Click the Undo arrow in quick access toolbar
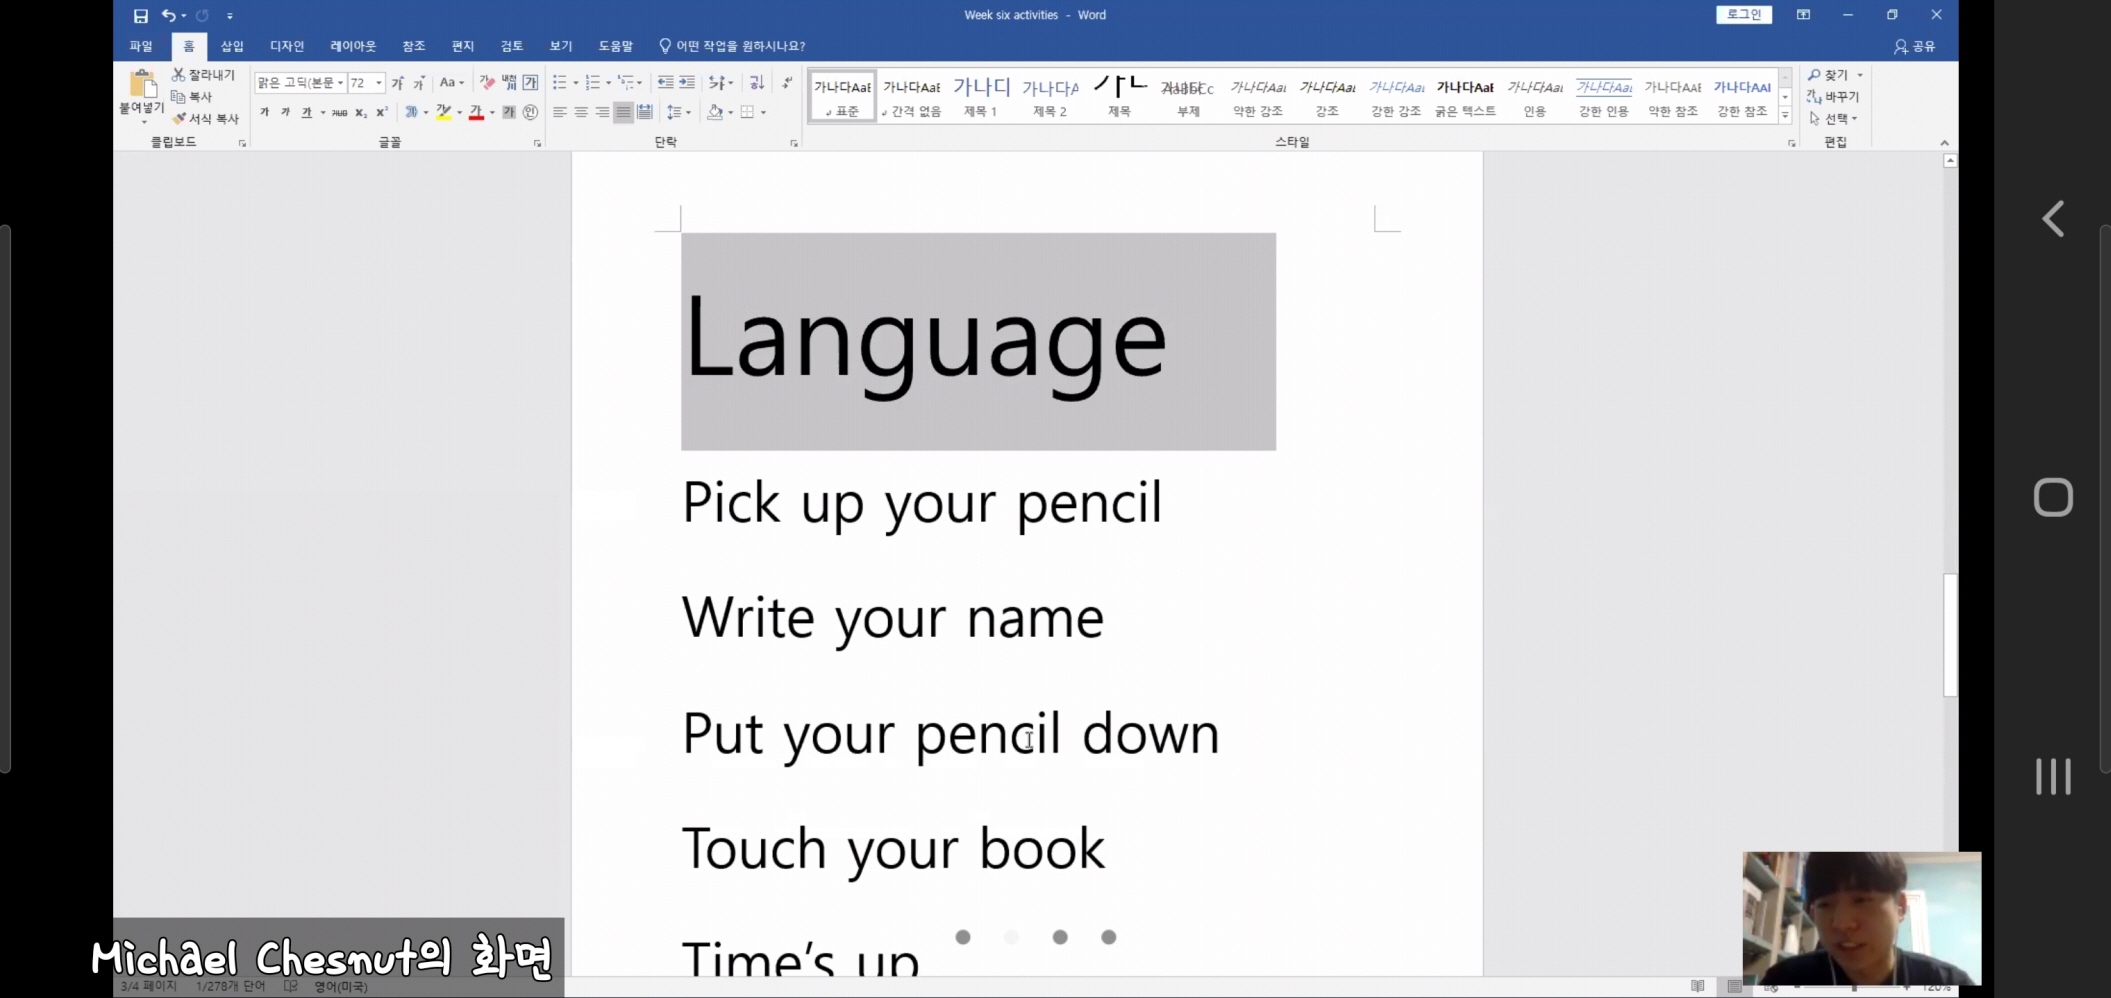Viewport: 2111px width, 998px height. pyautogui.click(x=168, y=16)
